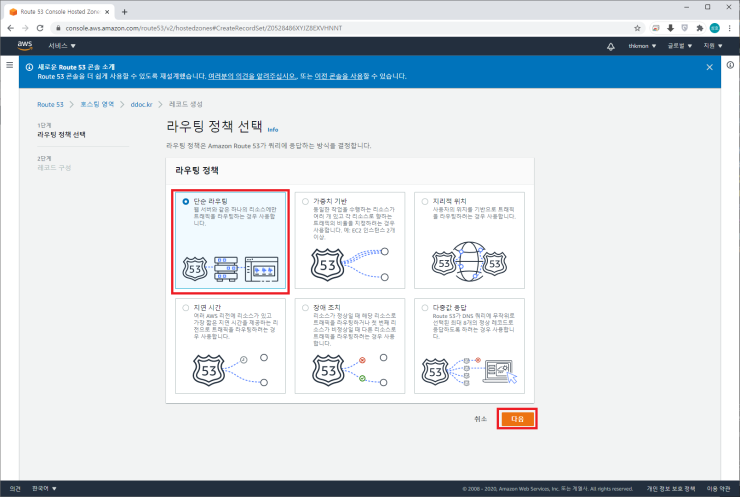The height and width of the screenshot is (497, 740).
Task: Click the orange 다음 button
Action: [x=516, y=419]
